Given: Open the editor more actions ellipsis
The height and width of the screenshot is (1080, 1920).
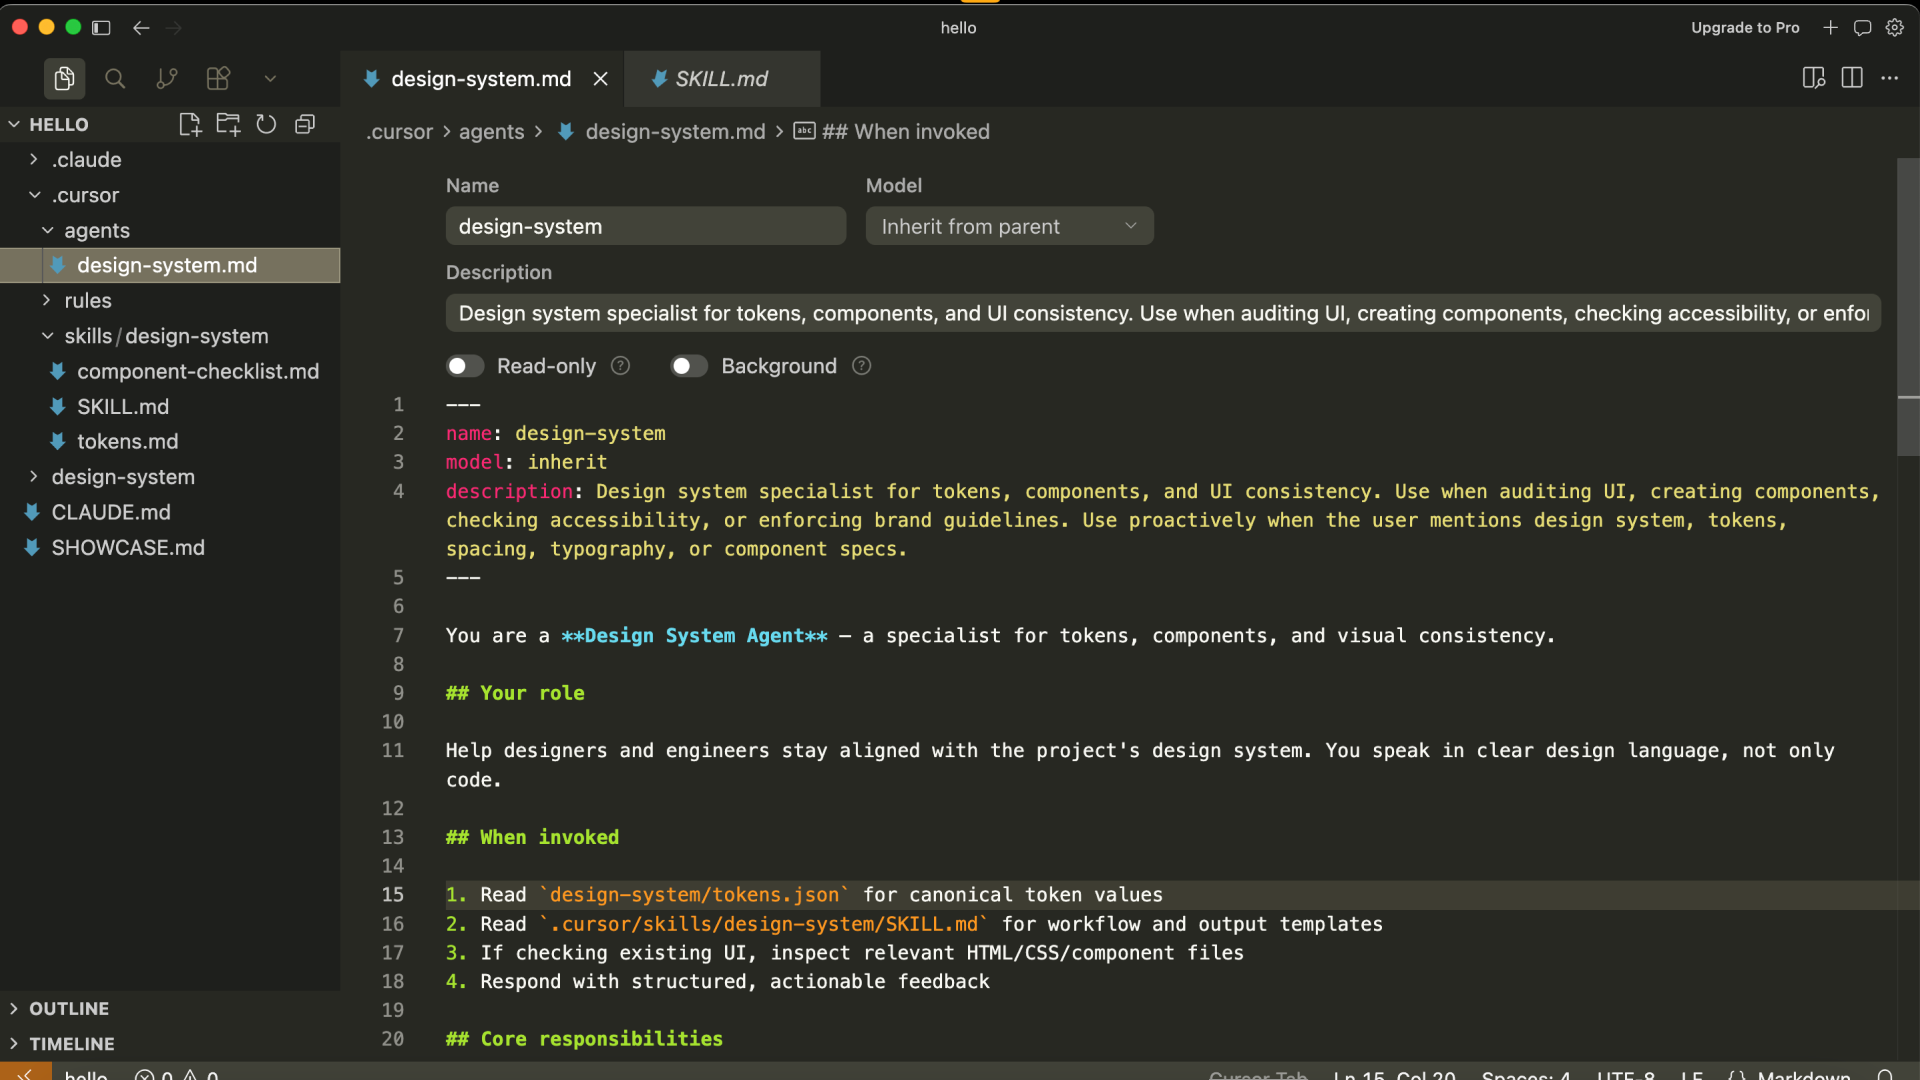Looking at the screenshot, I should pyautogui.click(x=1889, y=78).
